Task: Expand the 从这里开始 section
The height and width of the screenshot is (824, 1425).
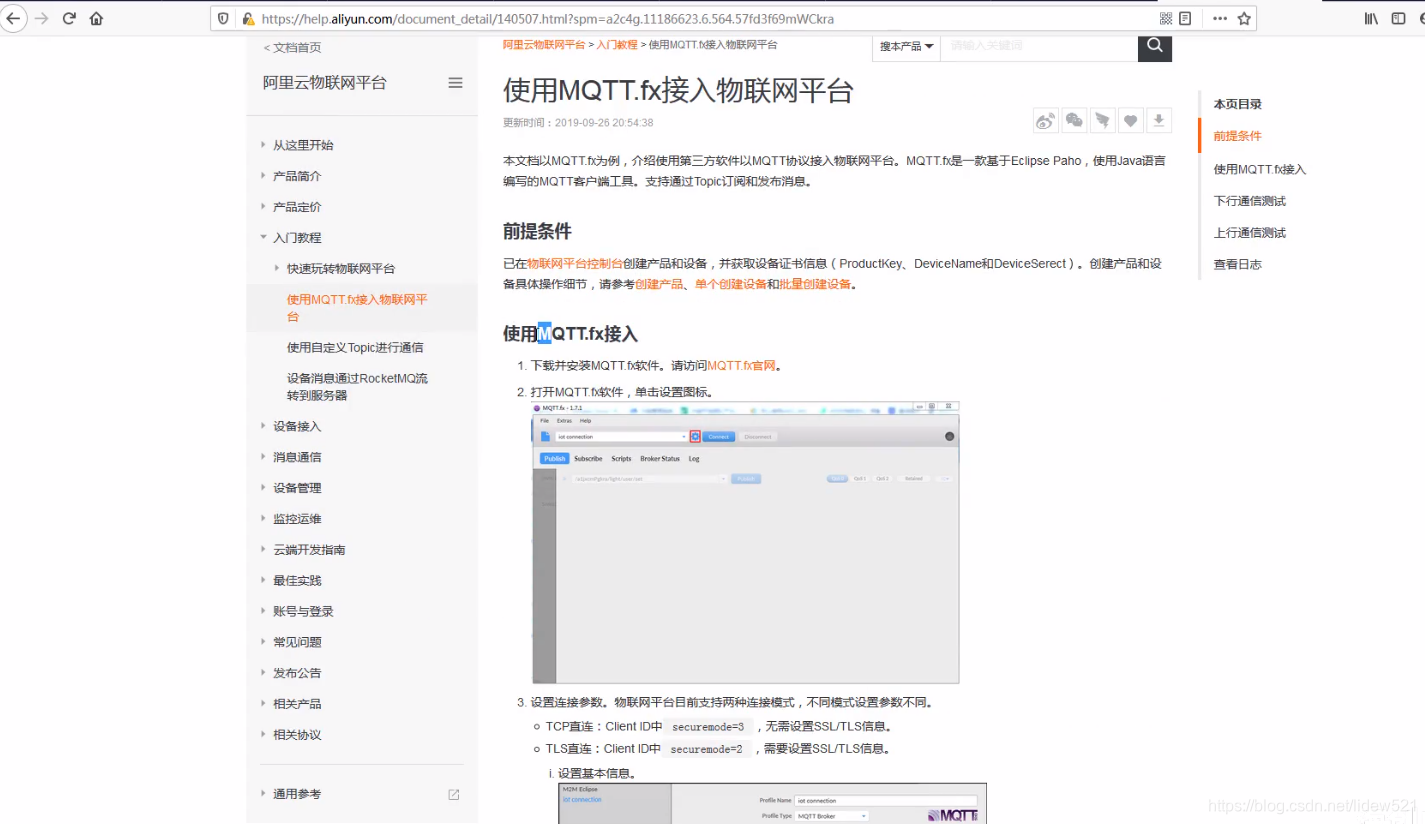Action: (303, 145)
